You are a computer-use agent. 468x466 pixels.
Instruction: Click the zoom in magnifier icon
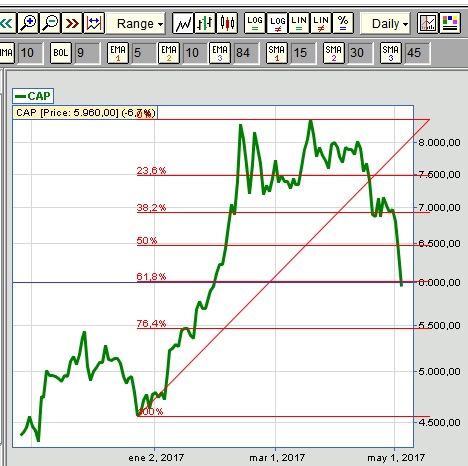pos(28,23)
